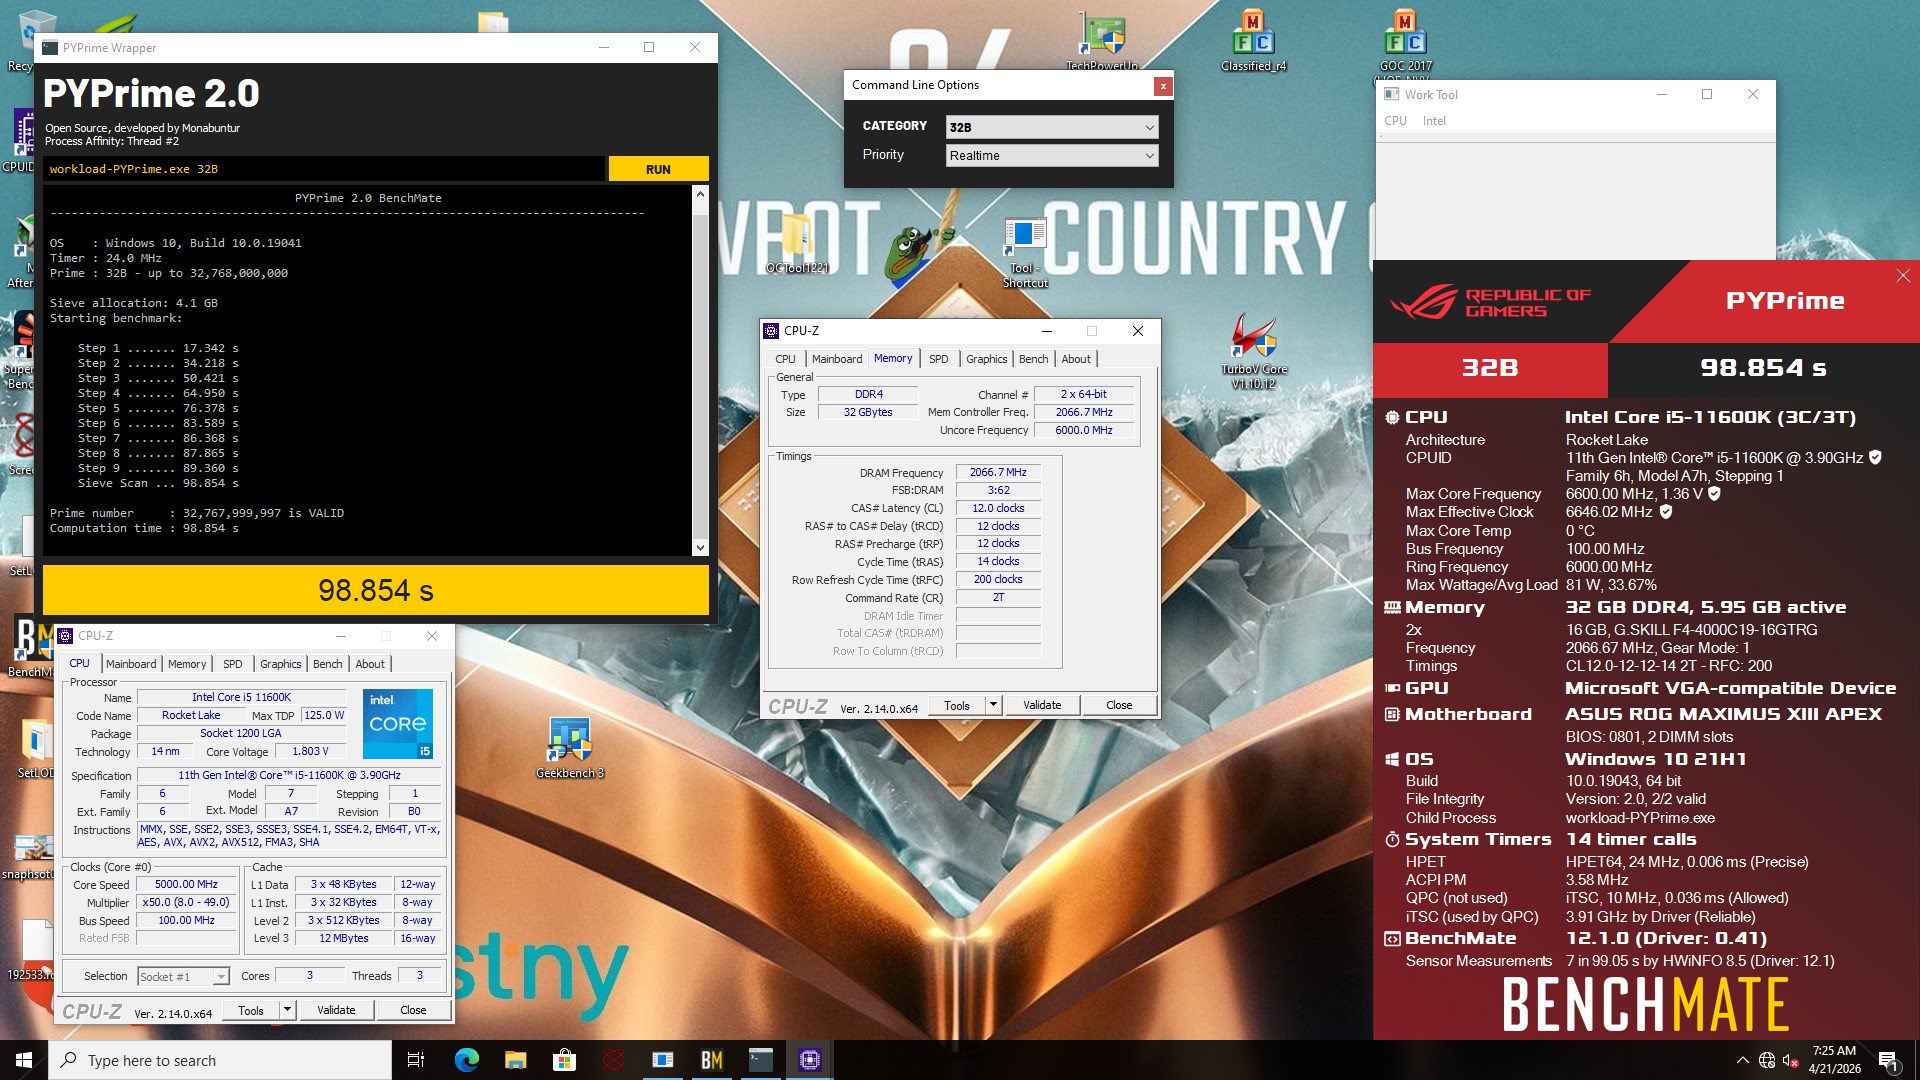This screenshot has height=1080, width=1920.
Task: Click Close button in lower-left CPU-Z window
Action: pyautogui.click(x=413, y=1010)
